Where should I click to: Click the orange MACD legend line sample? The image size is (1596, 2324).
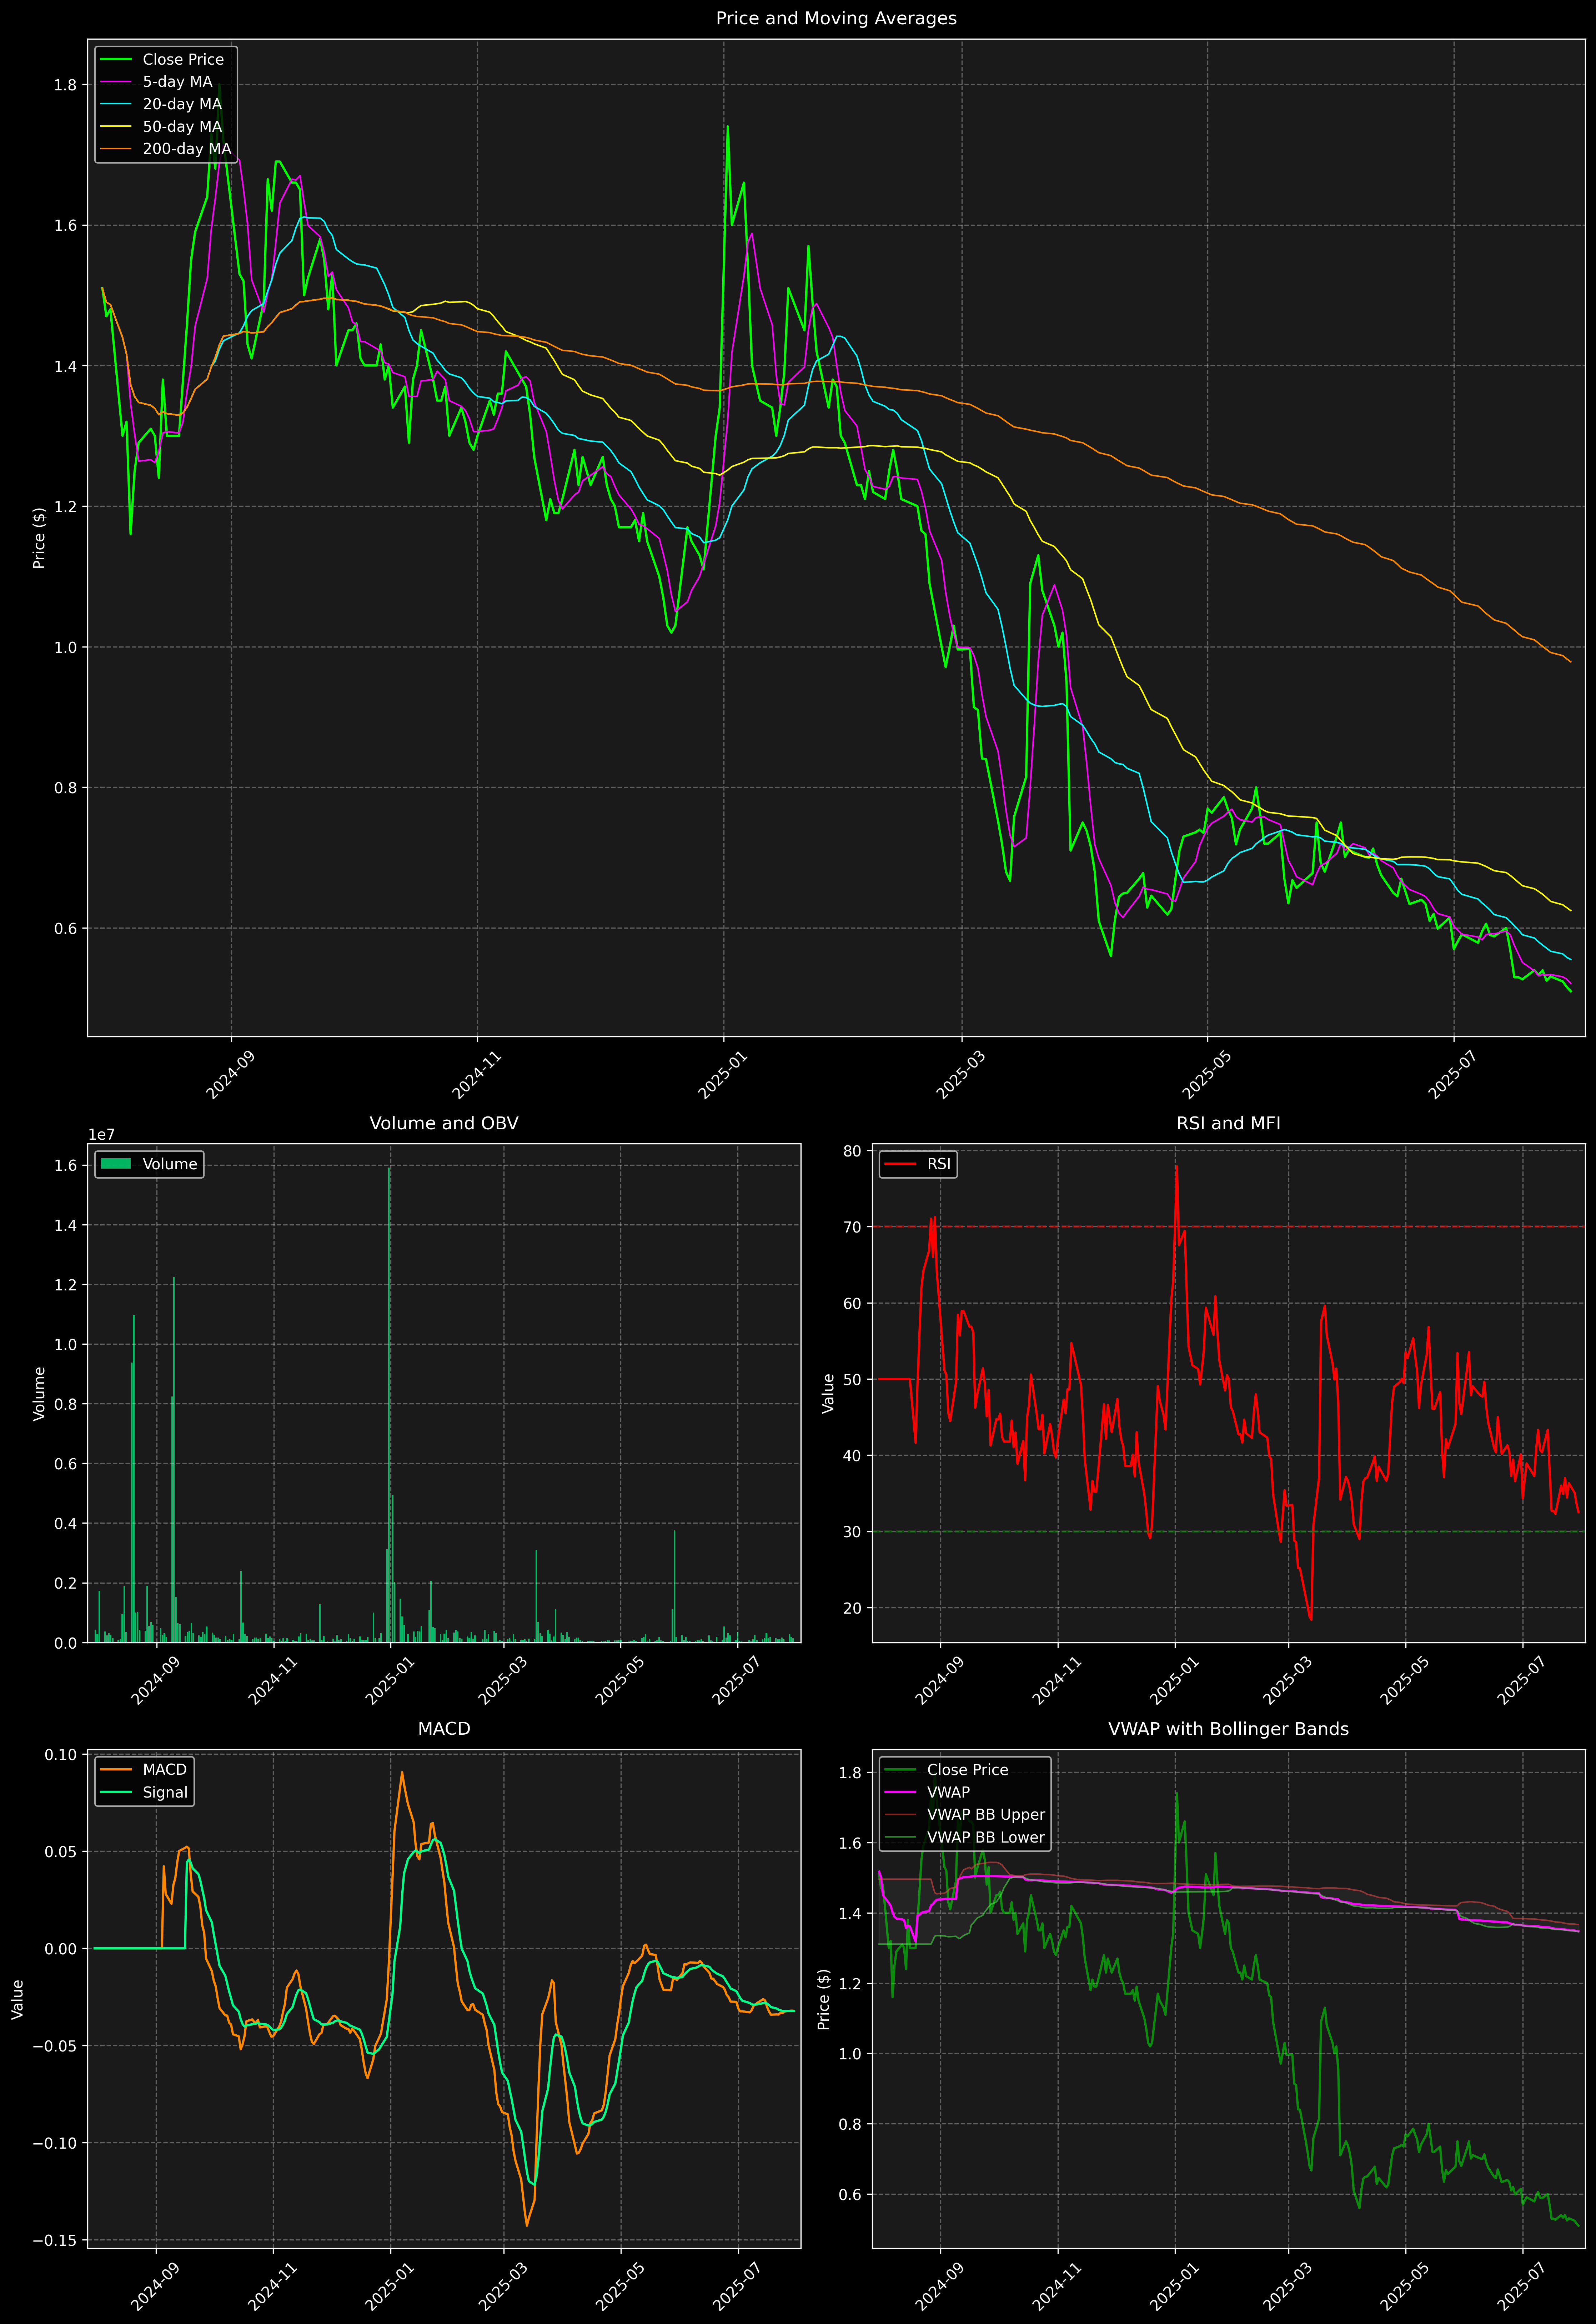click(116, 1770)
